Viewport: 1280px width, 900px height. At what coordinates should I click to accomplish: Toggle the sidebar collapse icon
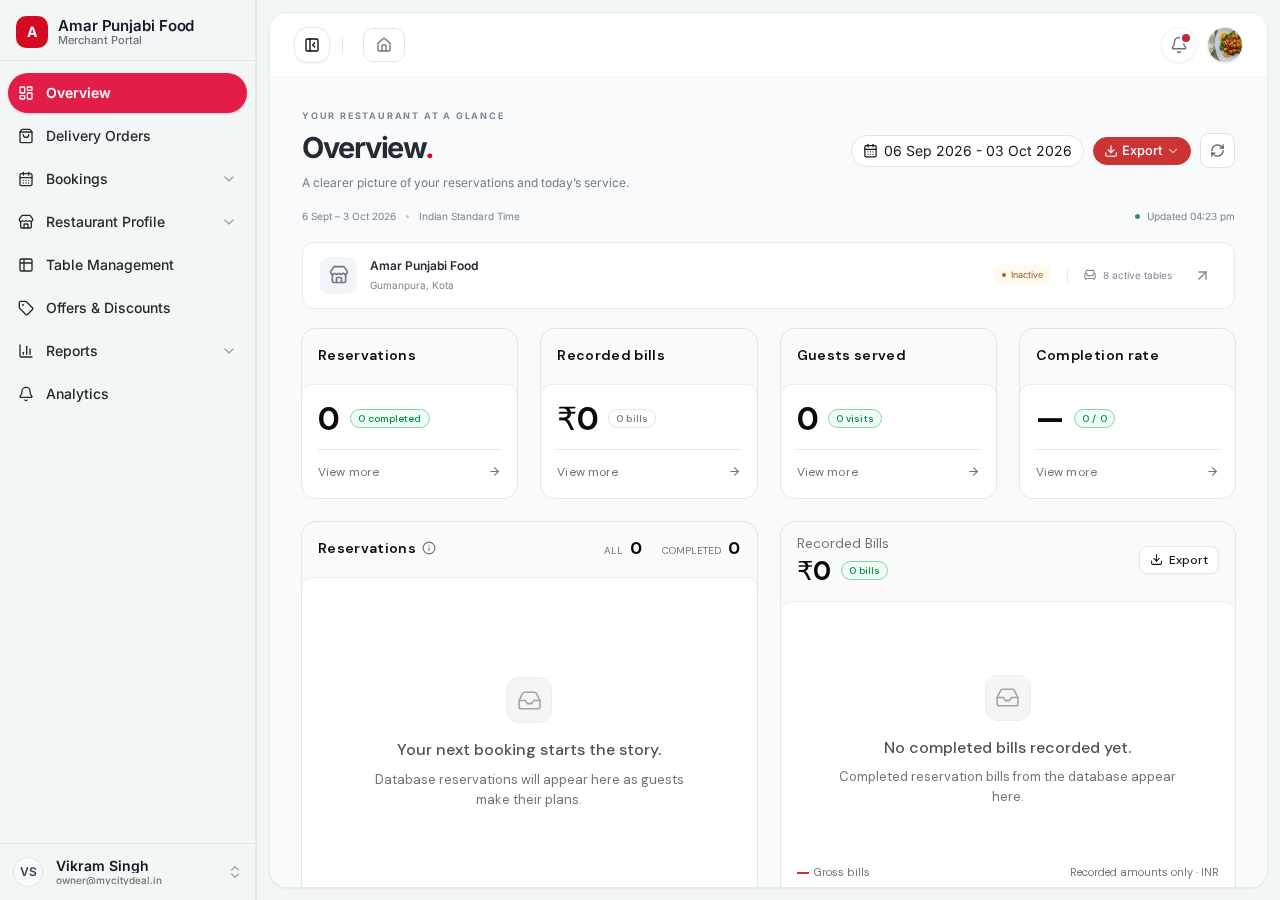click(x=312, y=45)
